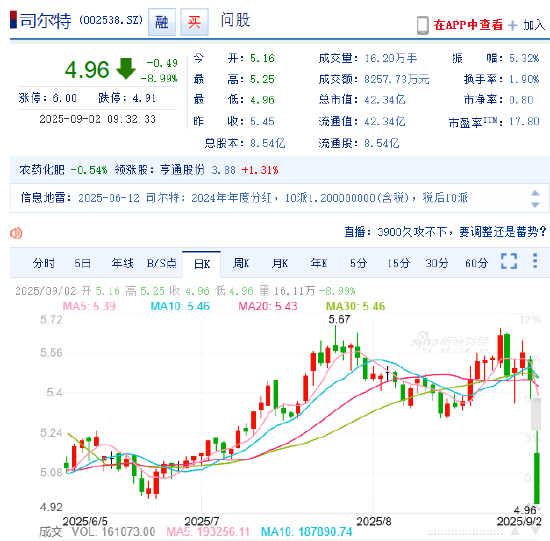This screenshot has width=550, height=541.
Task: Click the 总市值 42.34亿 value
Action: 385,100
